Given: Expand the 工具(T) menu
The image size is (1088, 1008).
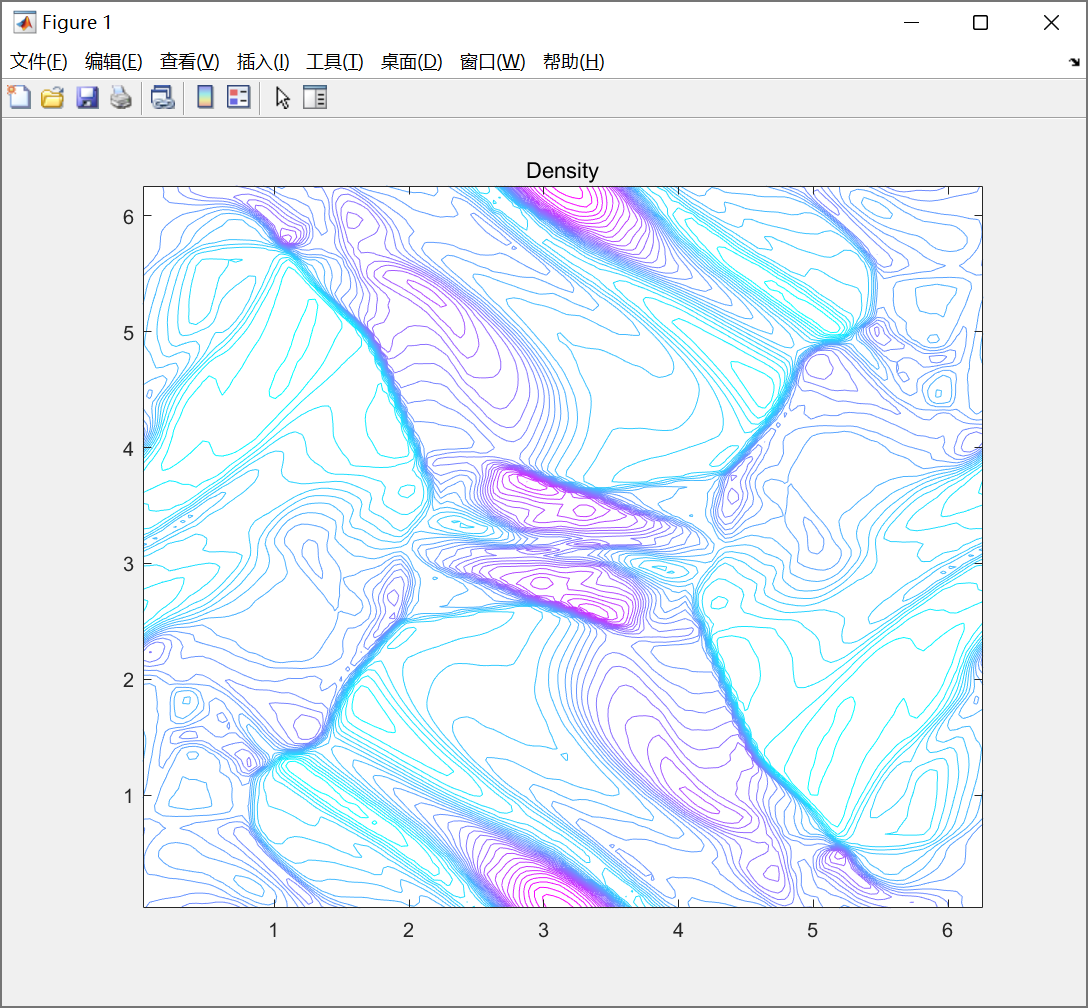Looking at the screenshot, I should [x=335, y=62].
